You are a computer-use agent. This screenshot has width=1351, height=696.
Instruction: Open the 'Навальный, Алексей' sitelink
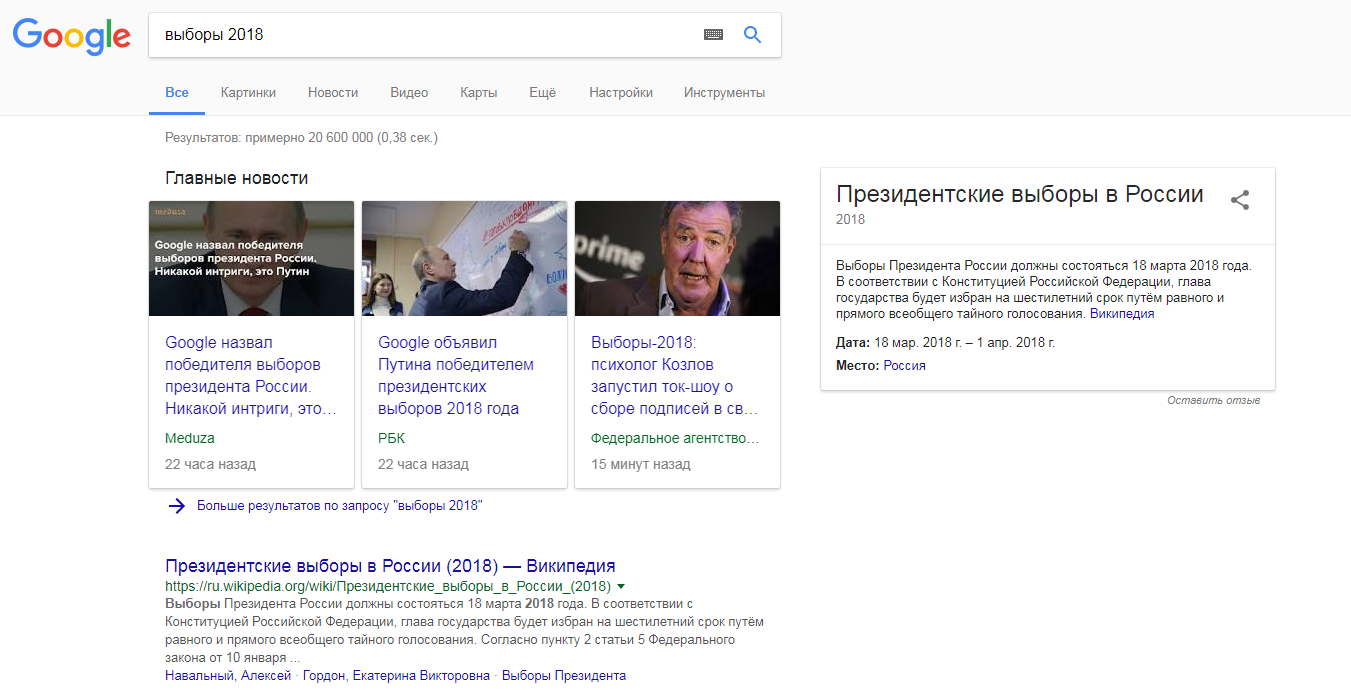[x=228, y=676]
